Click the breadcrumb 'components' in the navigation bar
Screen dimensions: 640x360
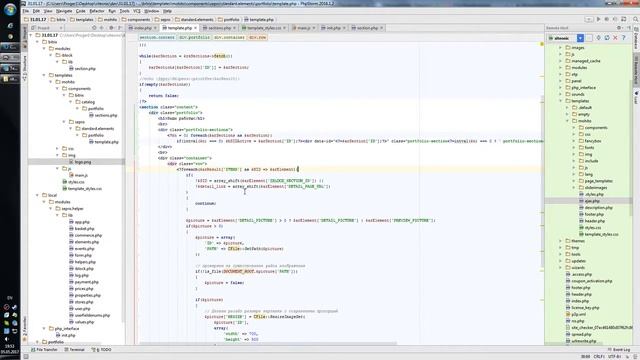[136, 19]
